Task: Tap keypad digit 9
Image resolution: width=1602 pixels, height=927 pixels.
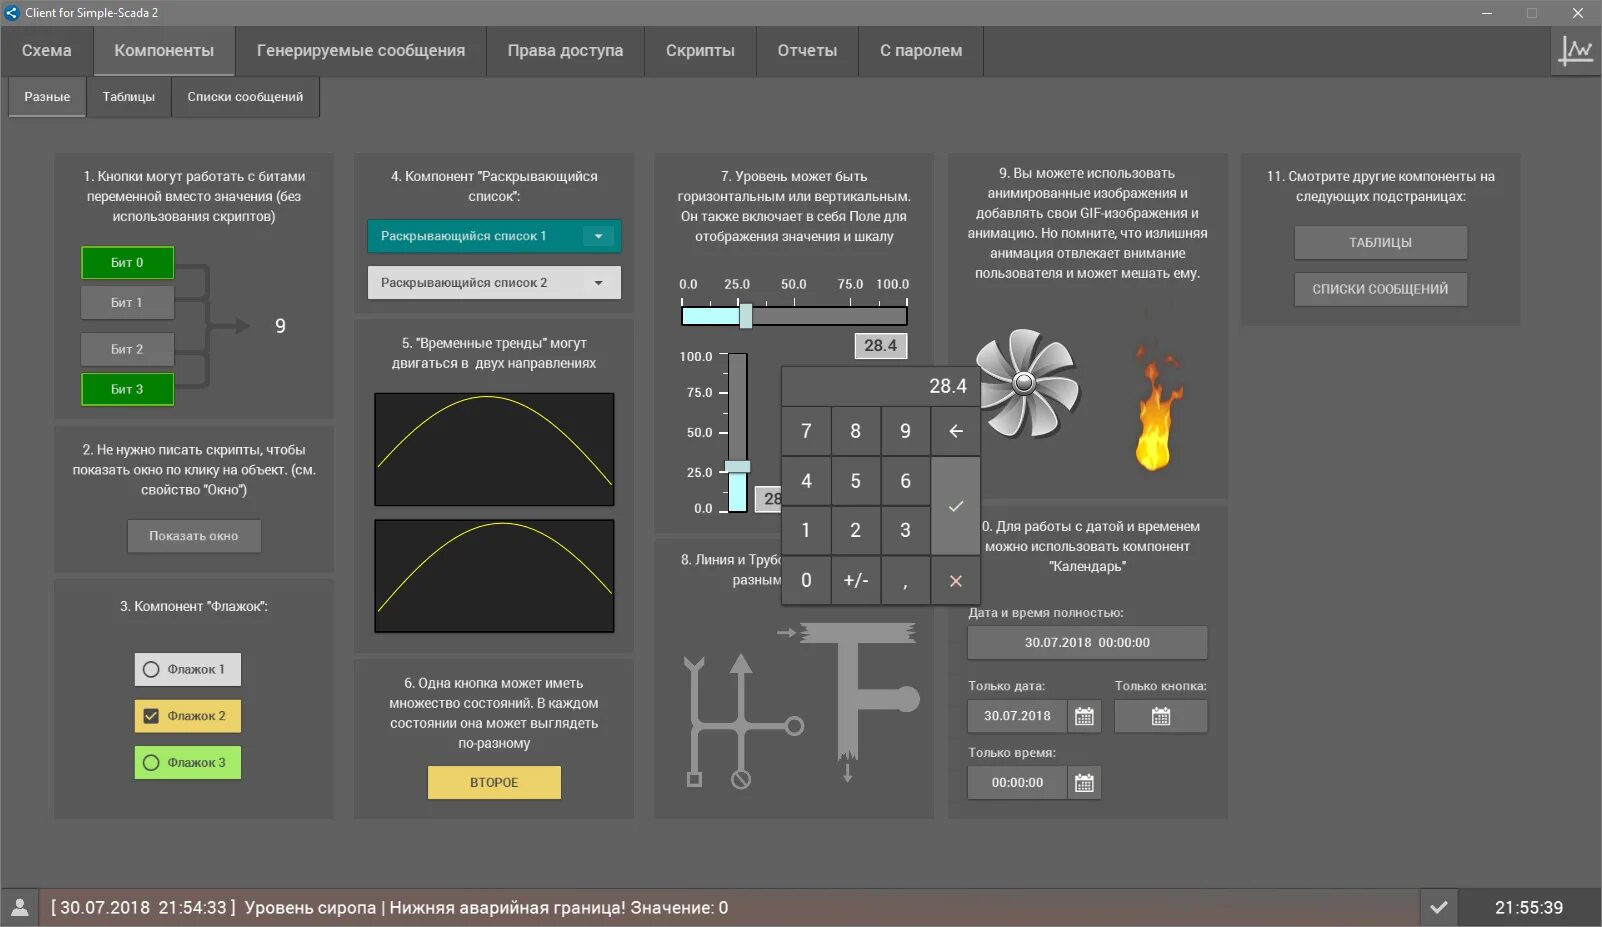Action: click(x=906, y=431)
